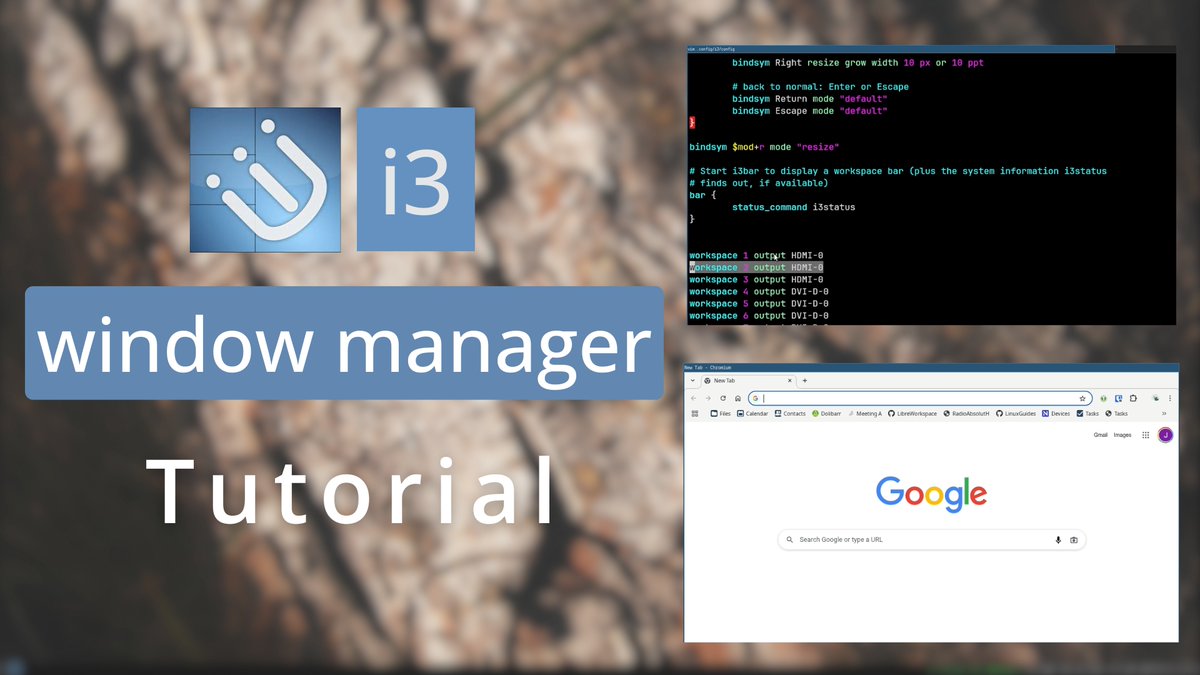Image resolution: width=1200 pixels, height=675 pixels.
Task: Click the 'bindsym Return mode "default"' line
Action: (x=810, y=99)
